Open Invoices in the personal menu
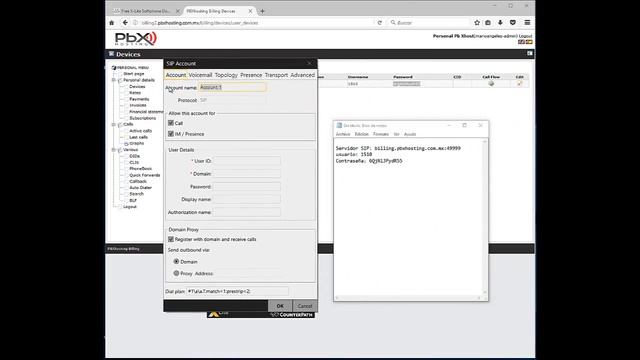640x360 pixels. (138, 105)
